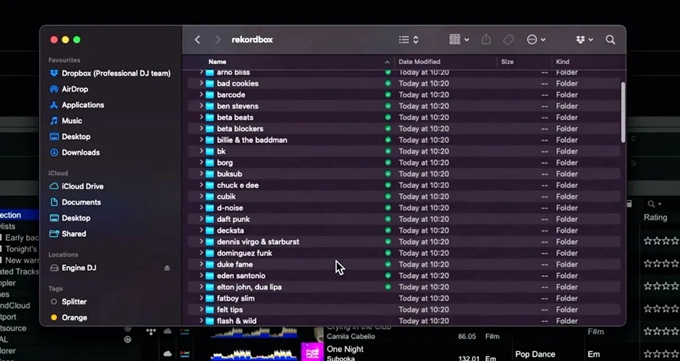This screenshot has width=680, height=361.
Task: Click the Finder vertical scrollbar
Action: click(623, 112)
